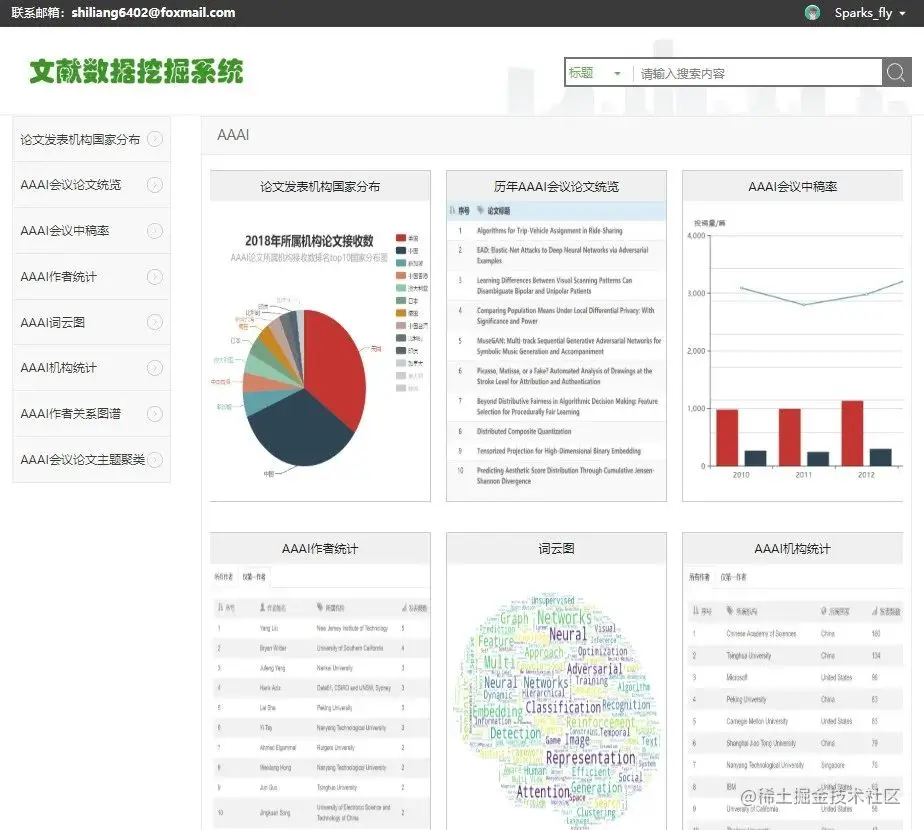Toggle the 澳大利亚 legend item
The image size is (924, 830).
click(x=412, y=288)
